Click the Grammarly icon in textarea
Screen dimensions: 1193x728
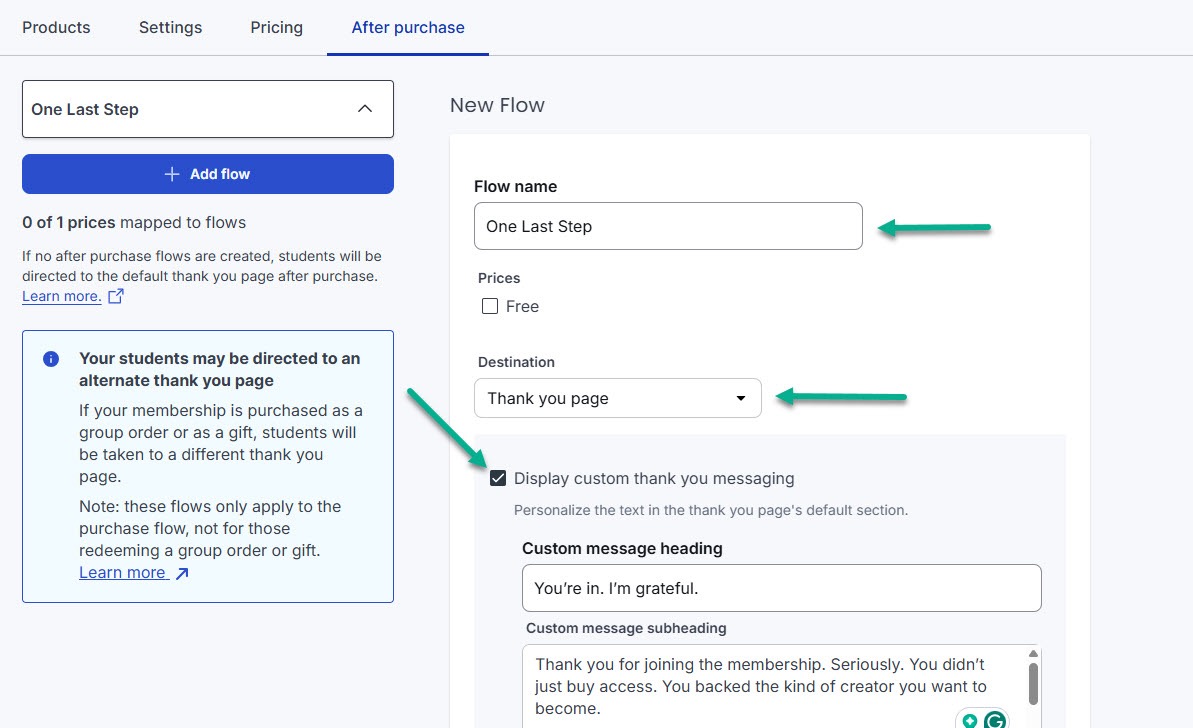click(994, 720)
